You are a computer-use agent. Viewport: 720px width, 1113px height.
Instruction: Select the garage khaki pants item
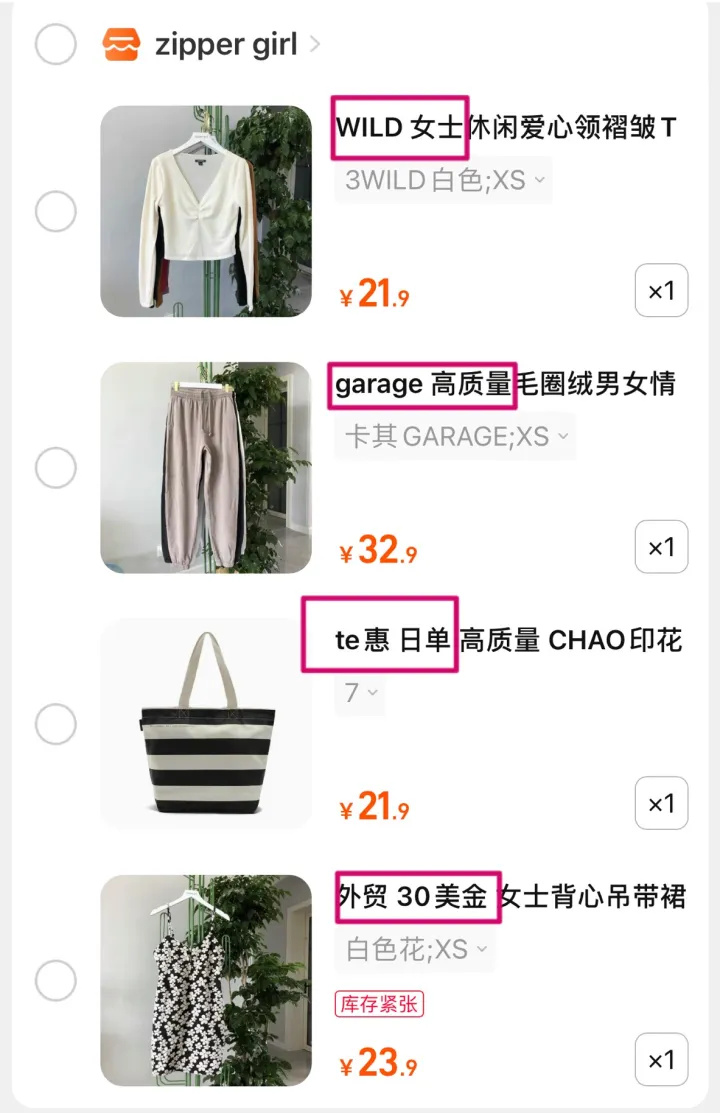(55, 467)
